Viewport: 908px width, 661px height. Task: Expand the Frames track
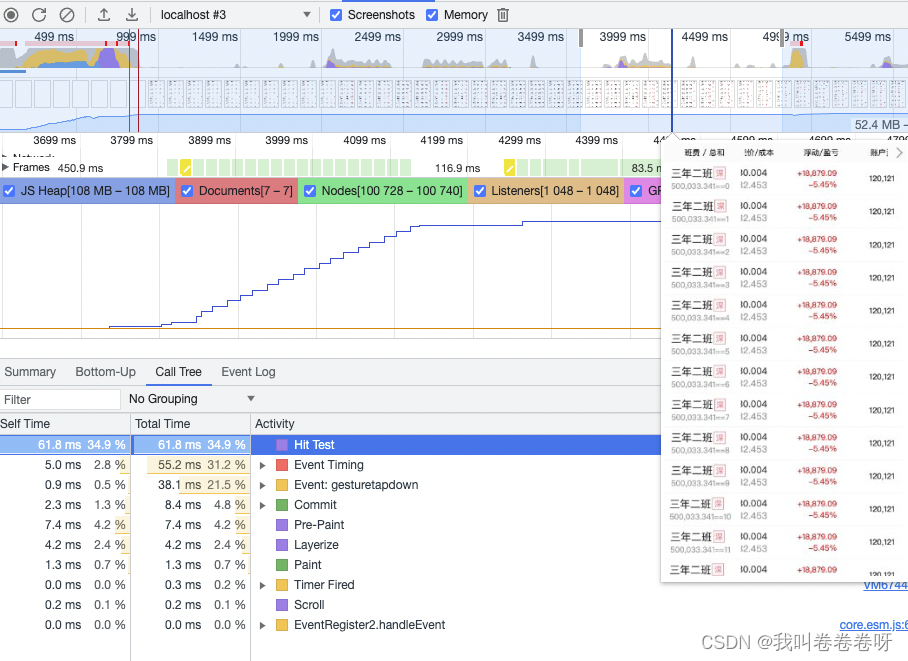5,167
